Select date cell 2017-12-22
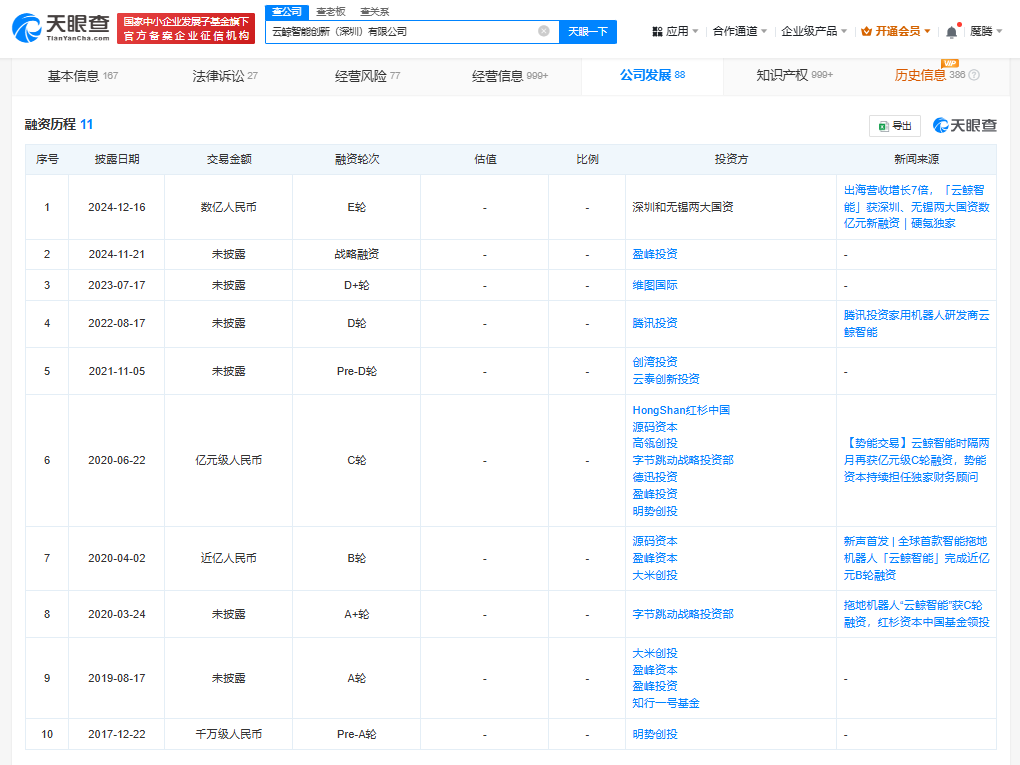The height and width of the screenshot is (765, 1020). (x=117, y=734)
